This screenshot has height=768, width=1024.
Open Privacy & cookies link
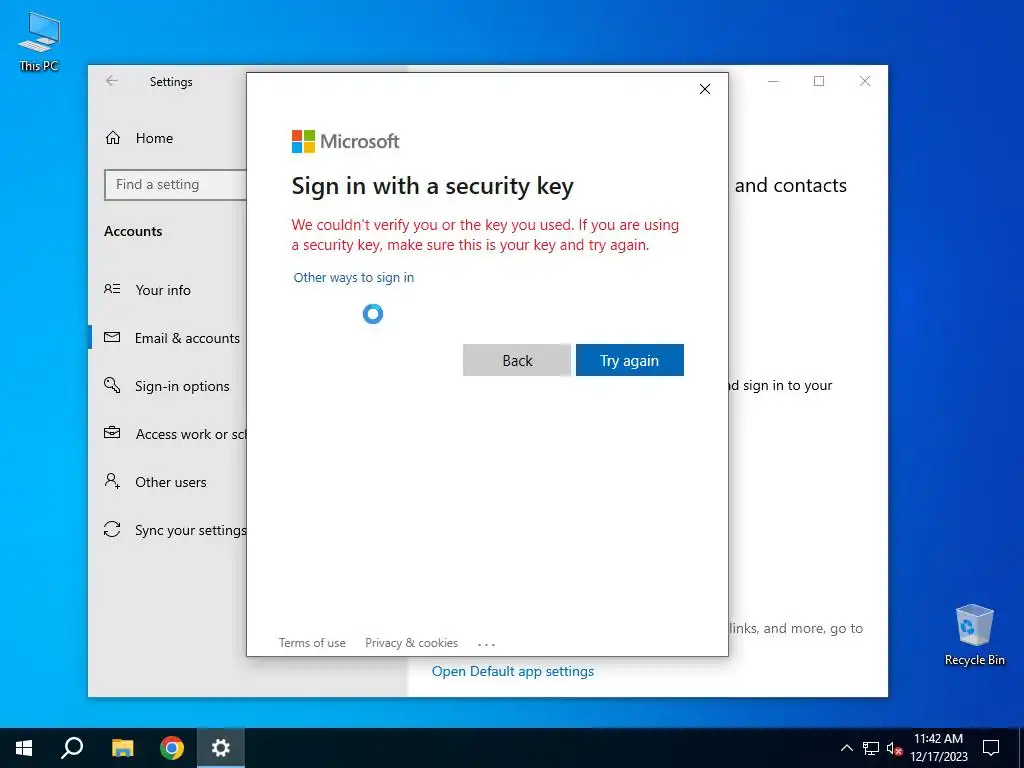(x=411, y=643)
